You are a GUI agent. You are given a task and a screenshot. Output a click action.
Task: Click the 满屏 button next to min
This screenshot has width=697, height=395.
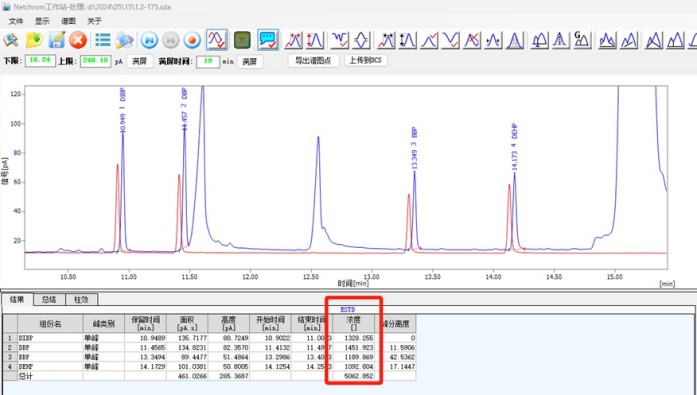pyautogui.click(x=249, y=62)
